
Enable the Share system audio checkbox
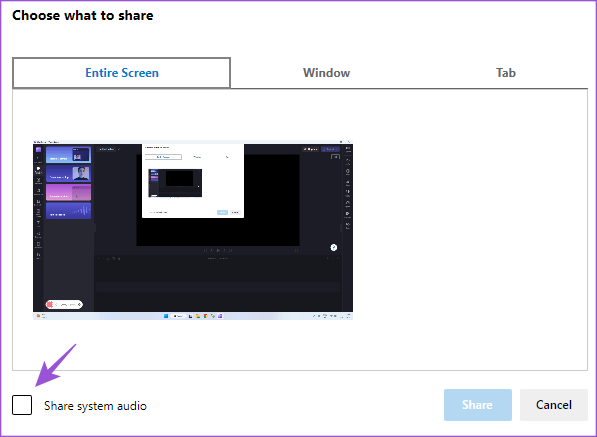click(22, 405)
